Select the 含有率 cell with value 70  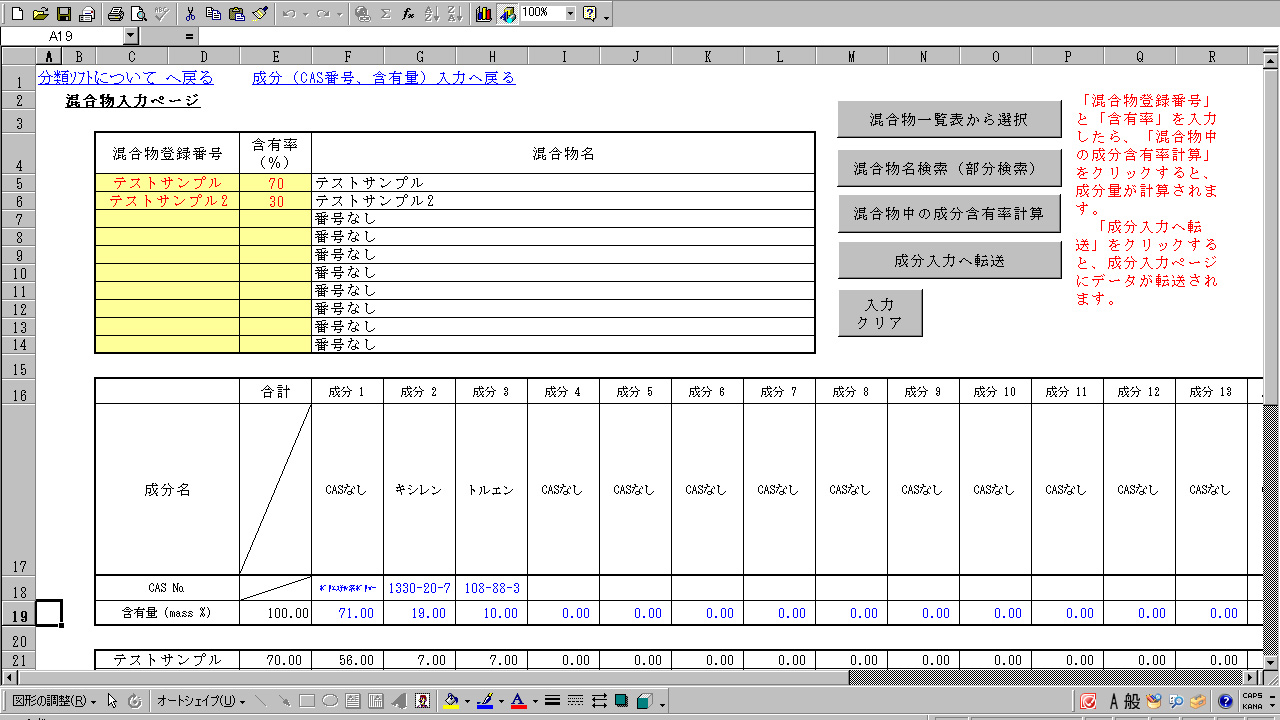coord(276,183)
